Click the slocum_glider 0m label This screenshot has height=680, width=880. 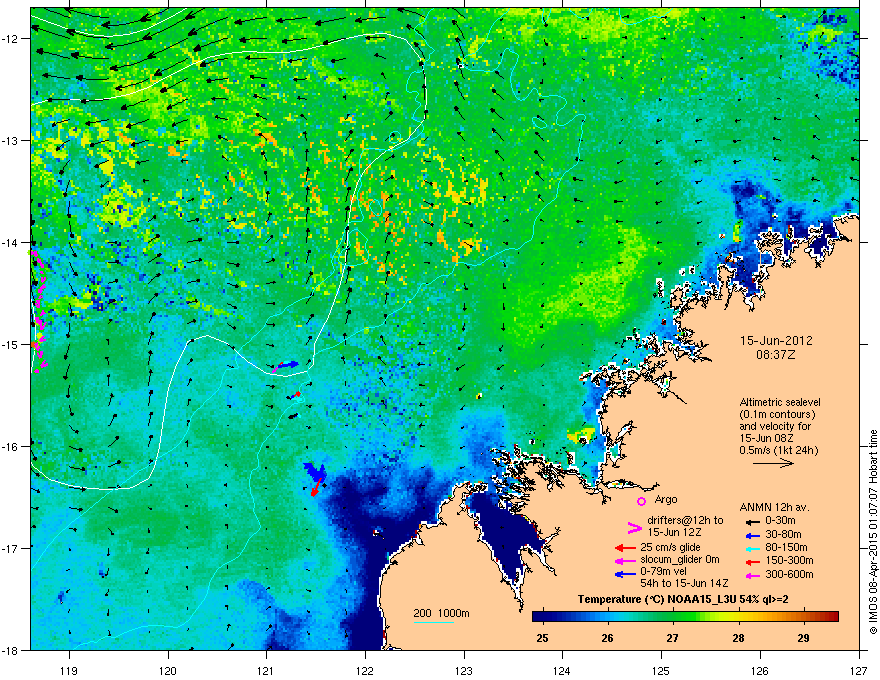(680, 560)
